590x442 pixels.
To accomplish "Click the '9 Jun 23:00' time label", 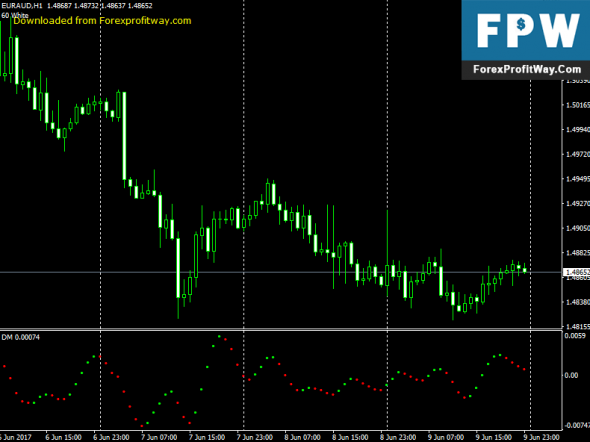I will 542,437.
